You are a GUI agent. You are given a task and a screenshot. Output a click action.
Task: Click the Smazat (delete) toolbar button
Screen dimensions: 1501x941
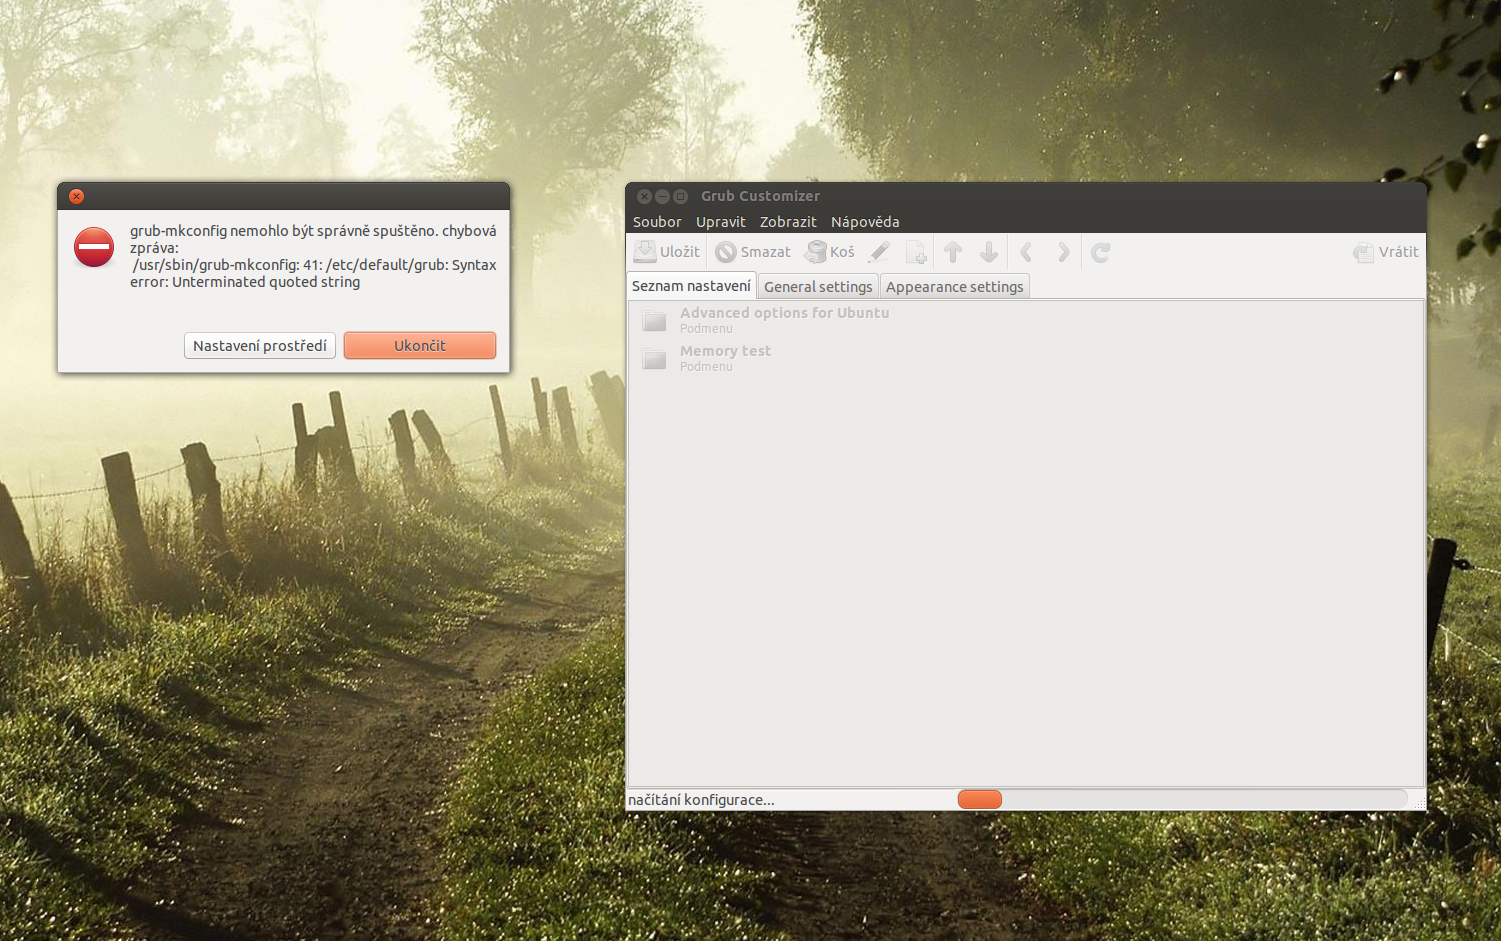click(x=753, y=252)
